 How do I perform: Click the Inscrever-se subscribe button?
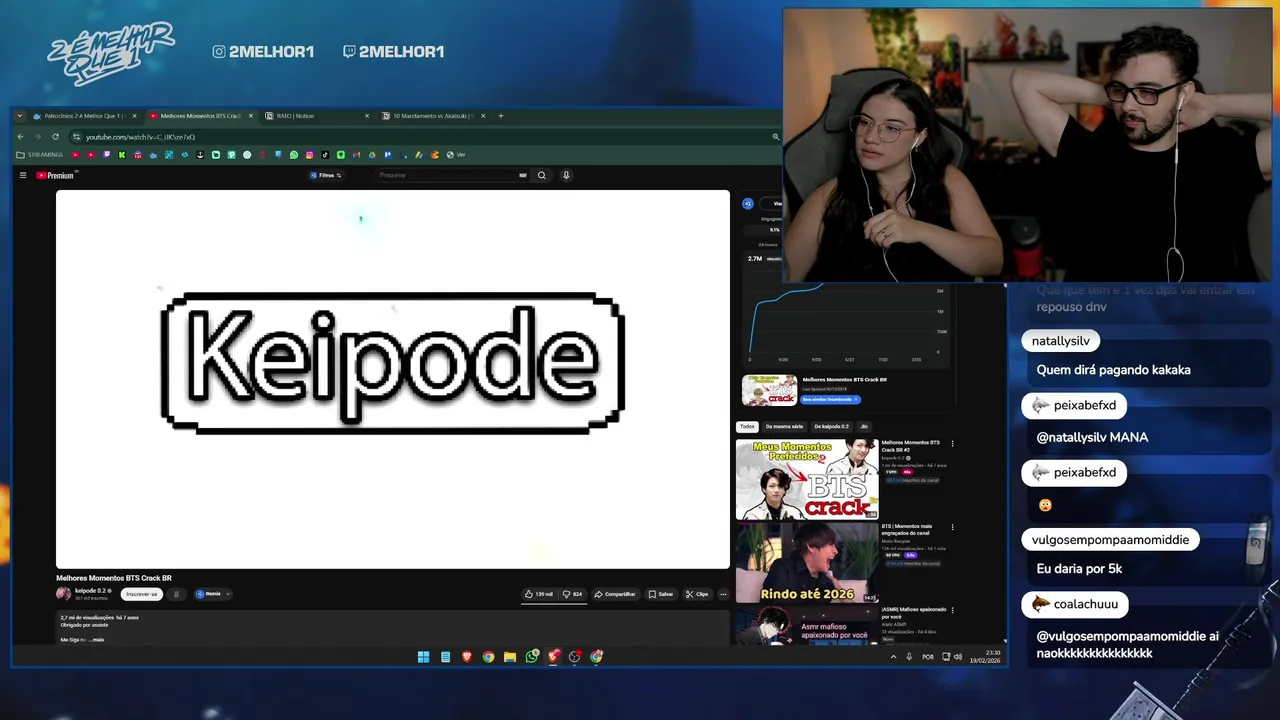(x=142, y=594)
